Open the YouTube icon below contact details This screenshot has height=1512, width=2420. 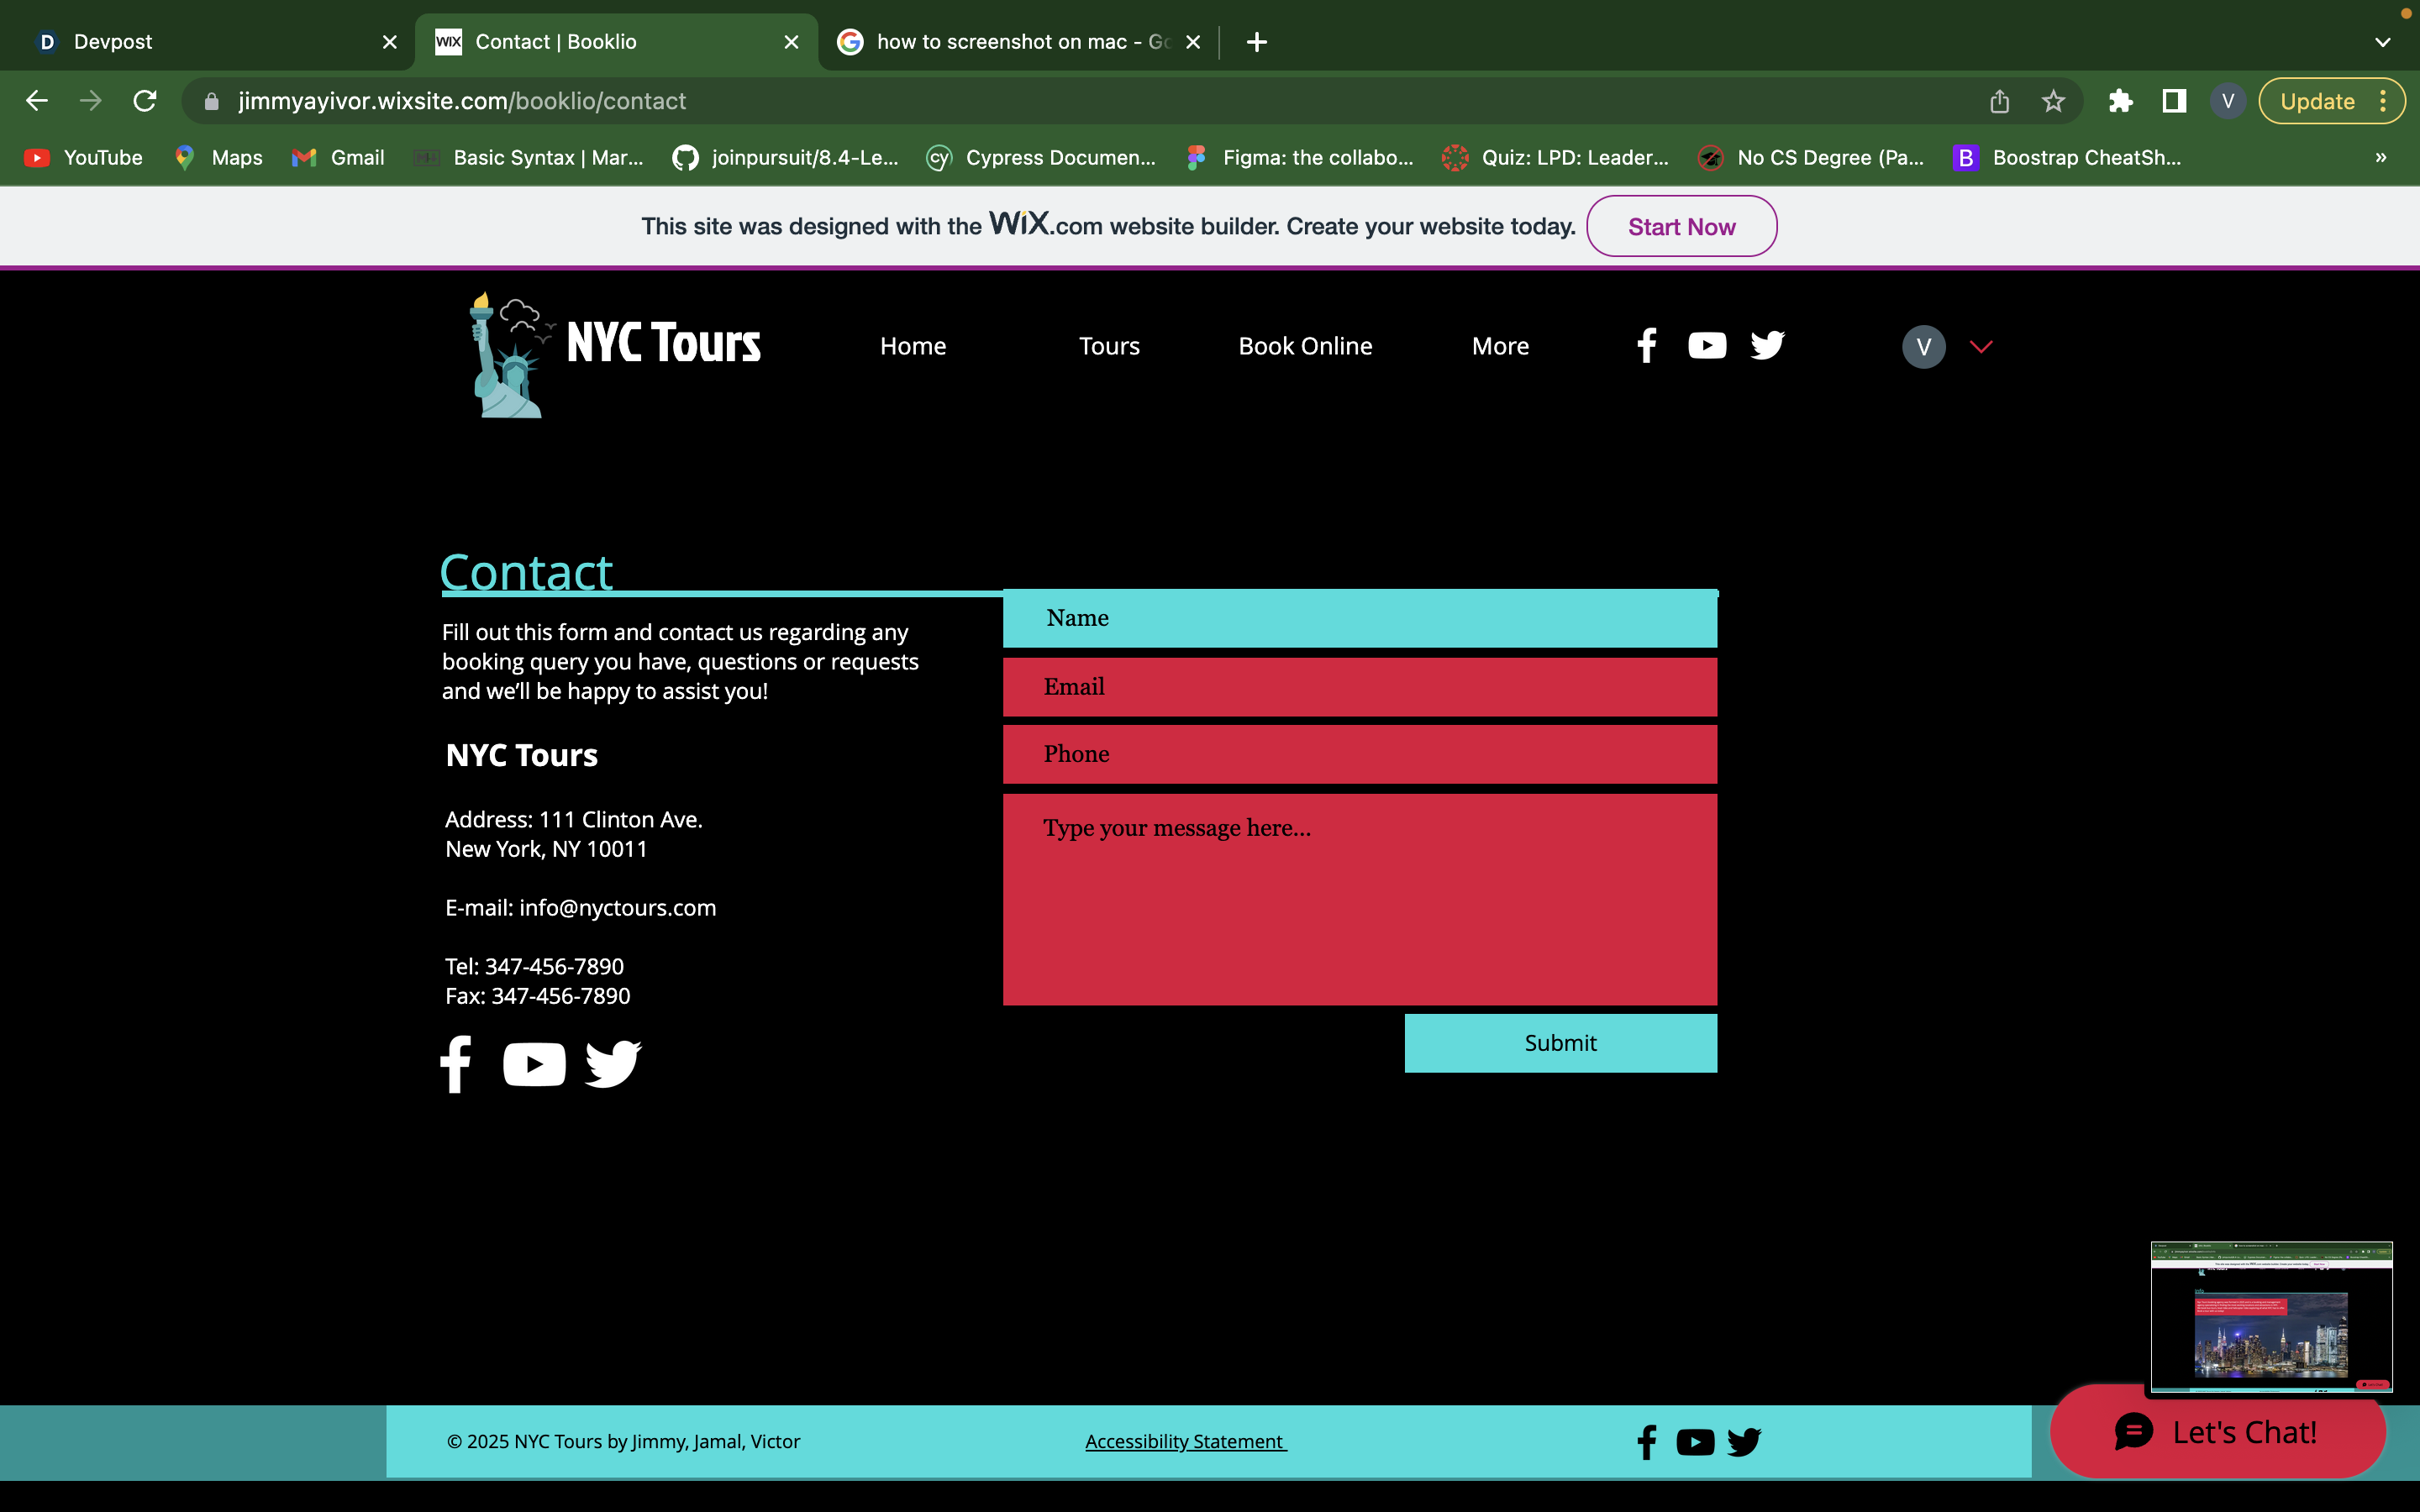534,1064
